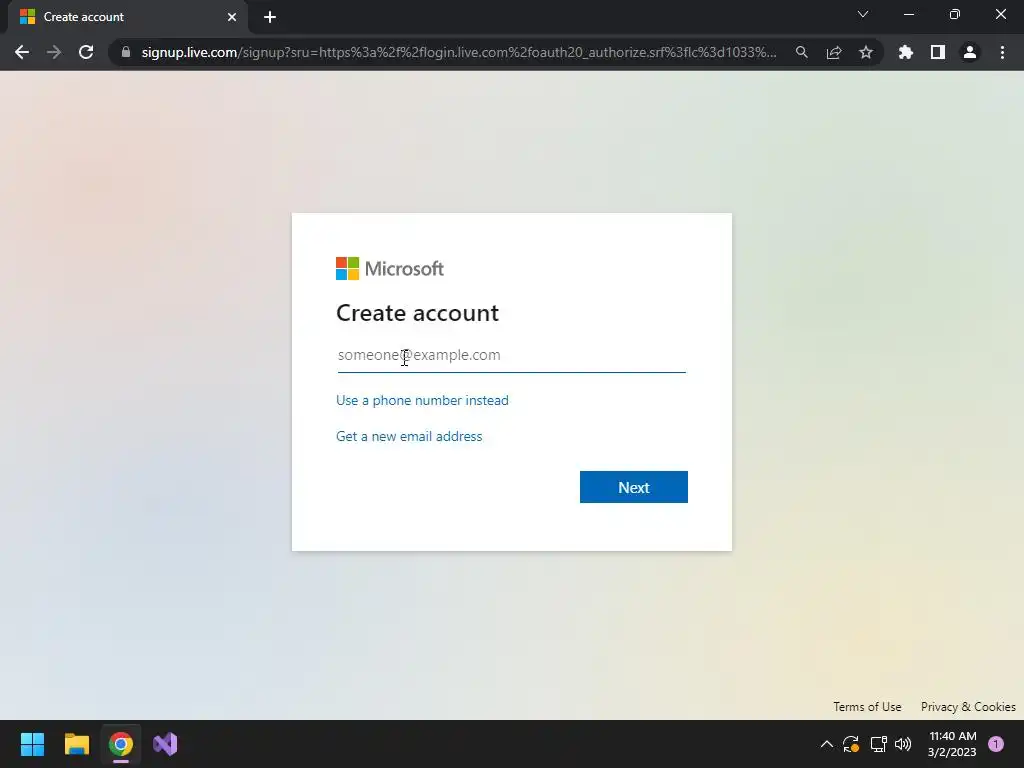Click the signup.live.com address bar

[458, 52]
